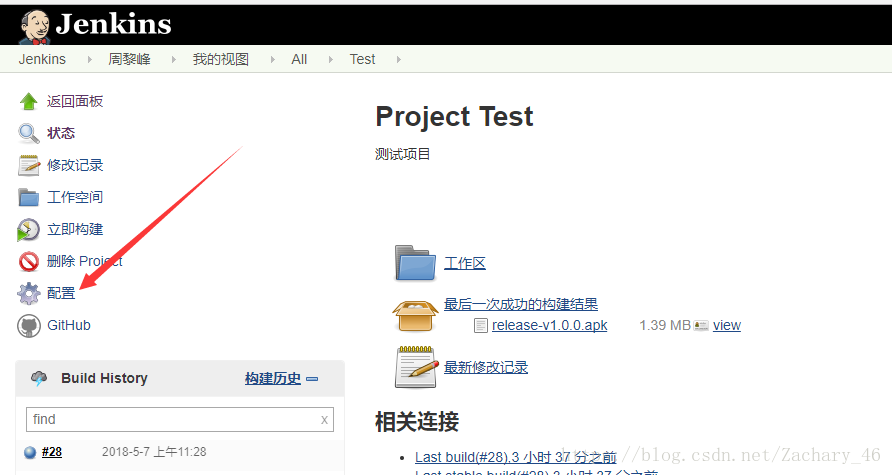892x475 pixels.
Task: Expand the arrow after the All breadcrumb
Action: pyautogui.click(x=331, y=59)
